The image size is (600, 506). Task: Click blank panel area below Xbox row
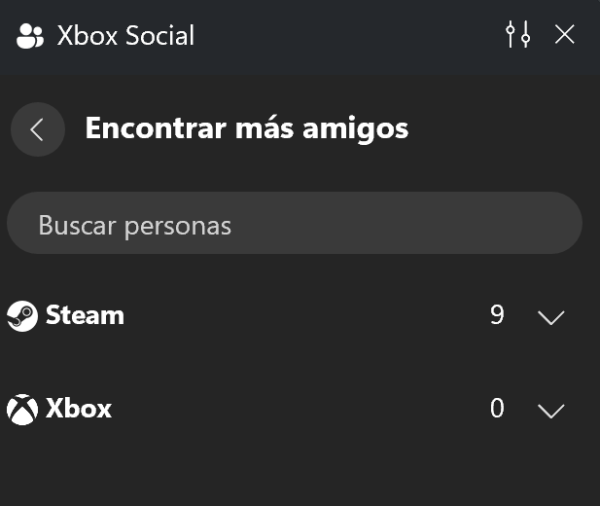pos(300,471)
